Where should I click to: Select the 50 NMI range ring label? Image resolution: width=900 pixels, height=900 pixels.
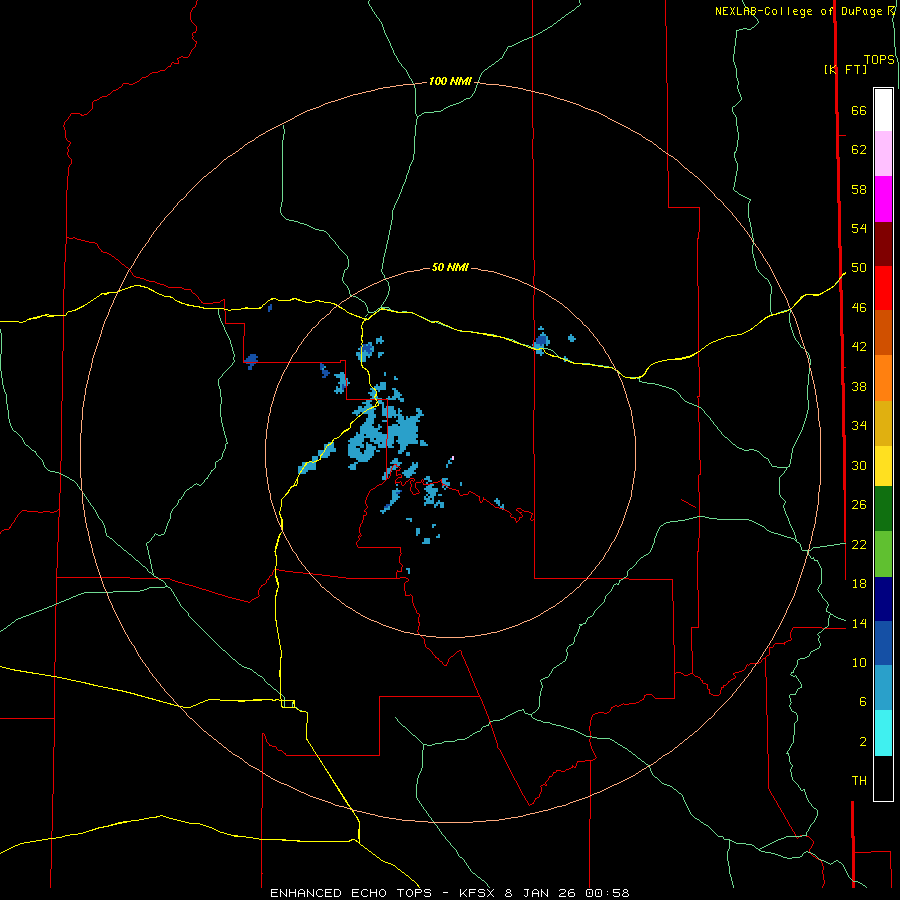450,267
